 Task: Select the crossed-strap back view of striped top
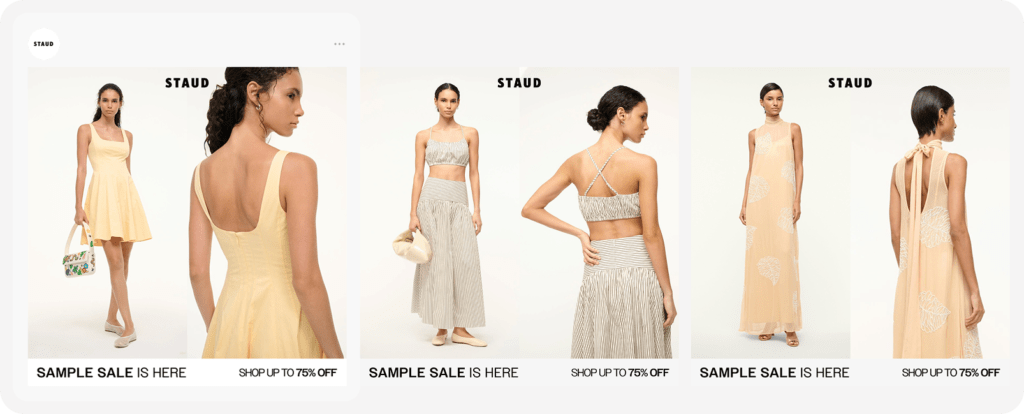click(x=600, y=213)
